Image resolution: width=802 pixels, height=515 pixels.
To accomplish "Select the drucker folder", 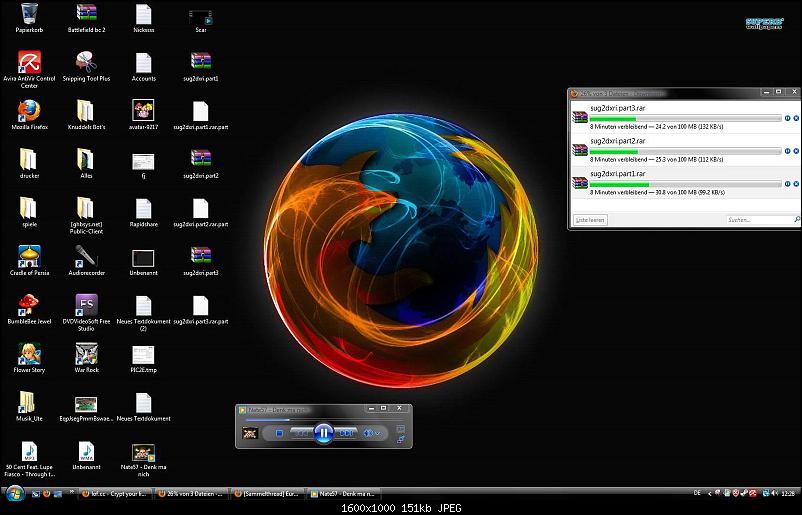I will point(29,164).
